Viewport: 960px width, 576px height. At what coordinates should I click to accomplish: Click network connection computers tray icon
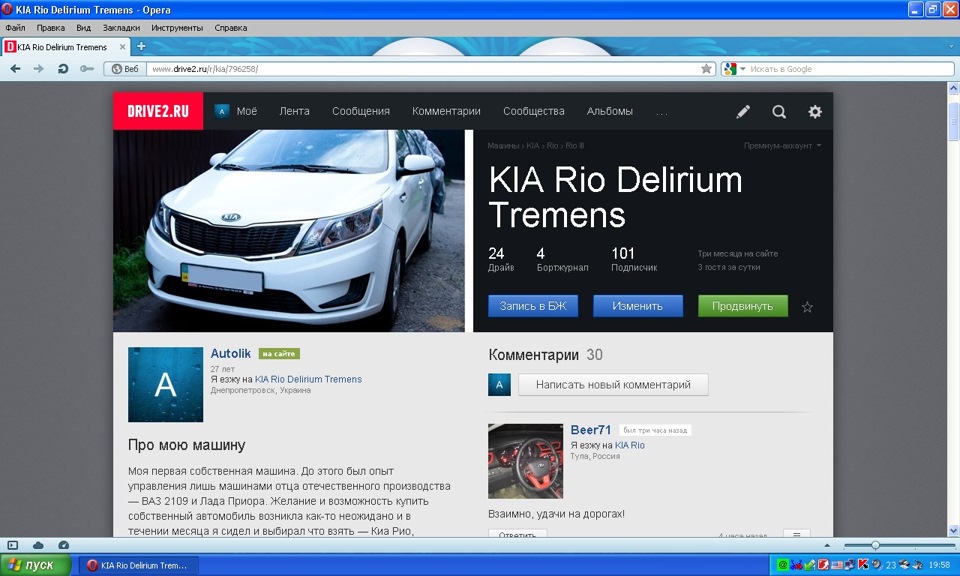(x=849, y=564)
